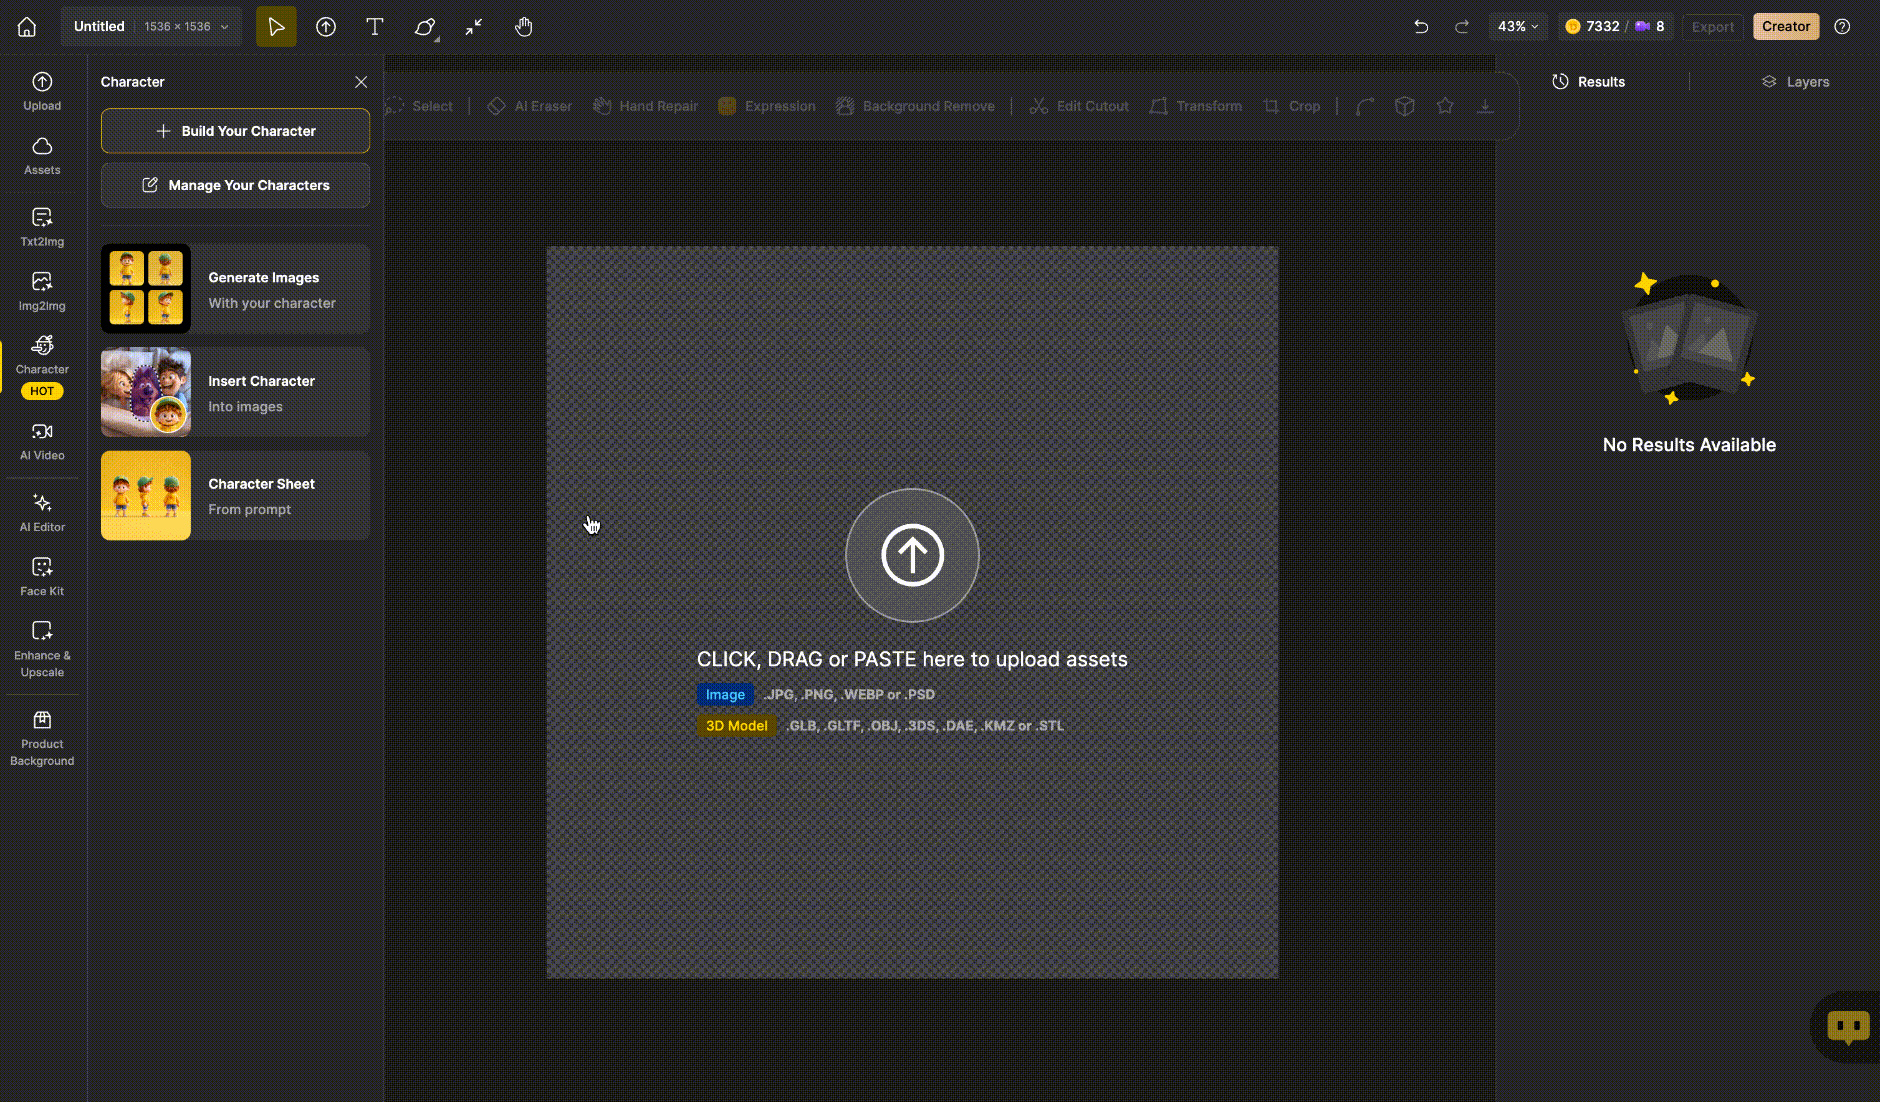
Task: Open Enhance & Upscale tool
Action: (42, 648)
